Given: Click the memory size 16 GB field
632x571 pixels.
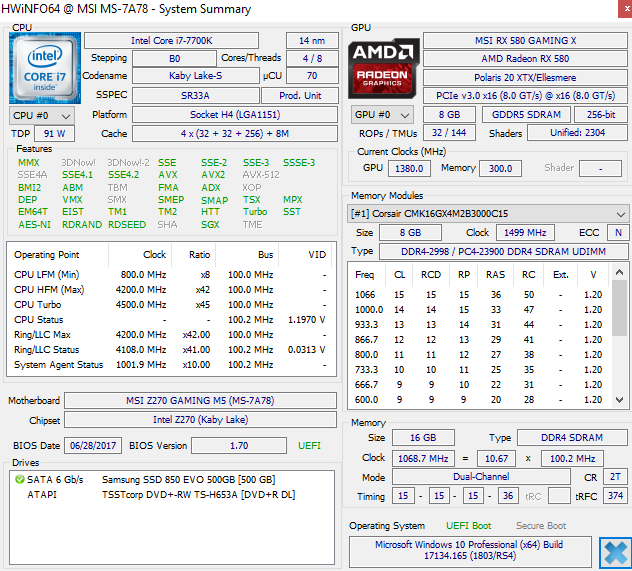Looking at the screenshot, I should [x=423, y=438].
